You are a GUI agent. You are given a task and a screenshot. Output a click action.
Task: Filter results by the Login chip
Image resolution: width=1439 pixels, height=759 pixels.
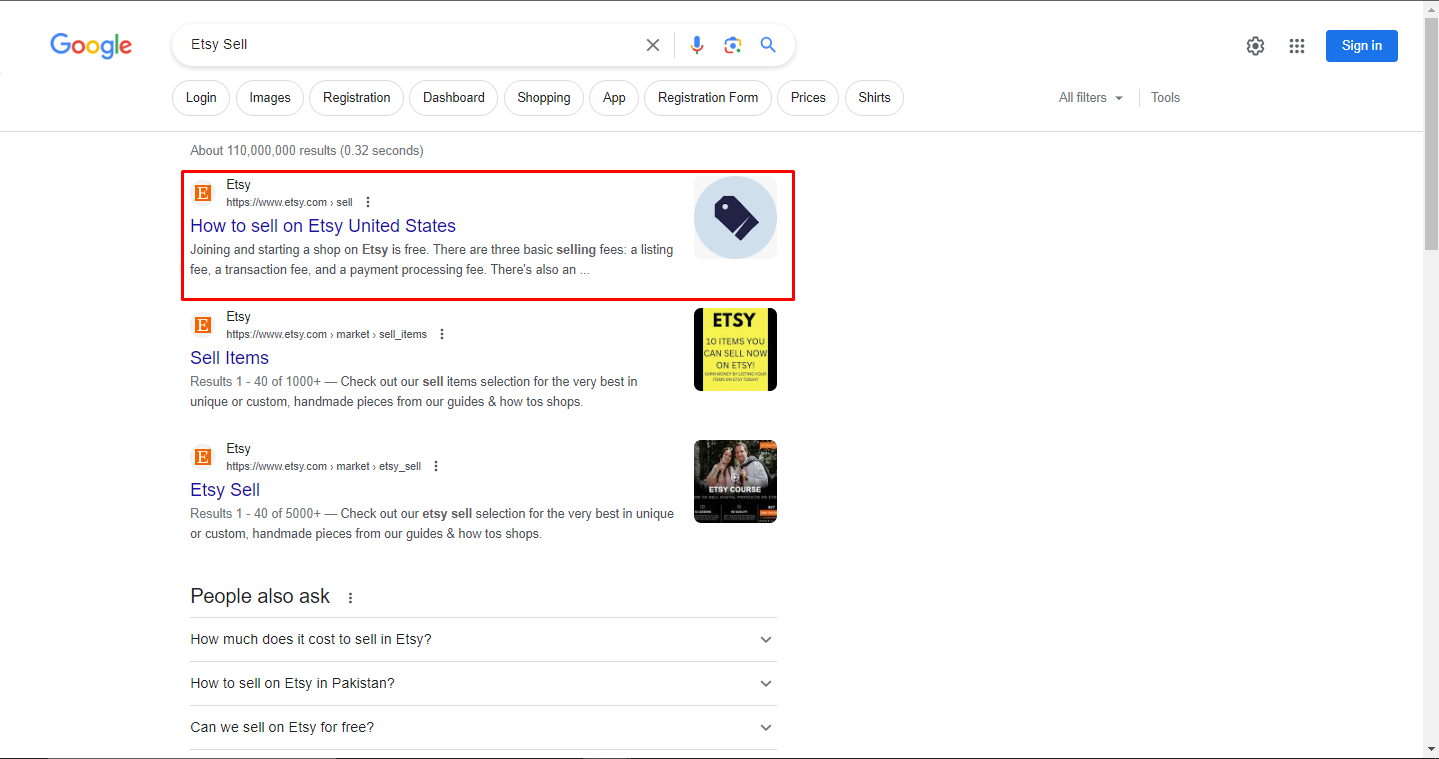(201, 98)
